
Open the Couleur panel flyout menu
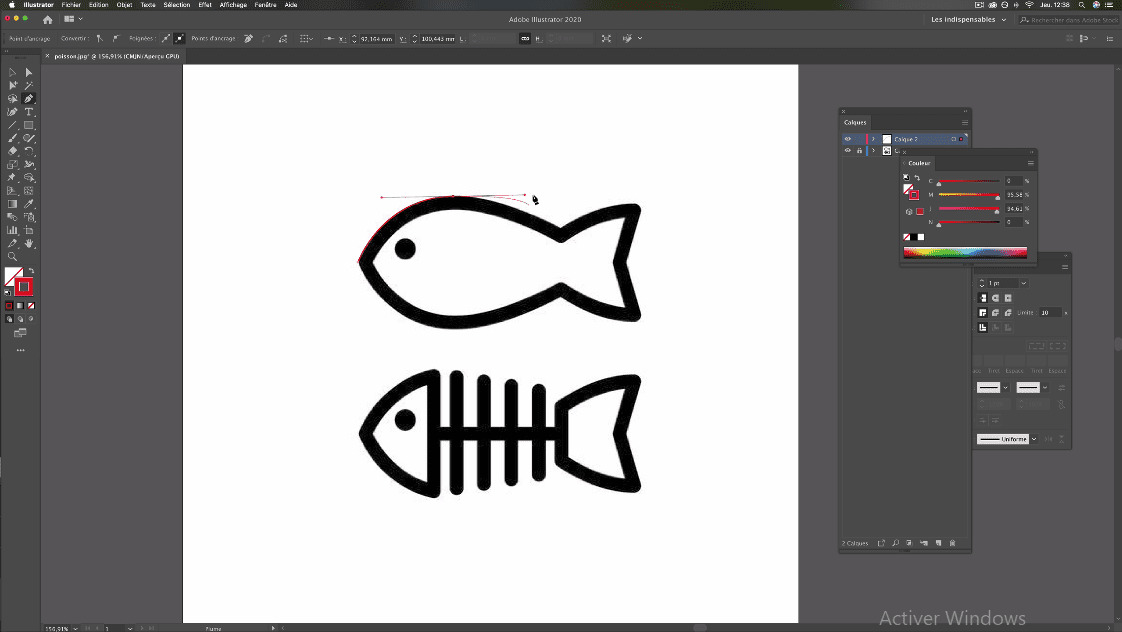(1032, 163)
